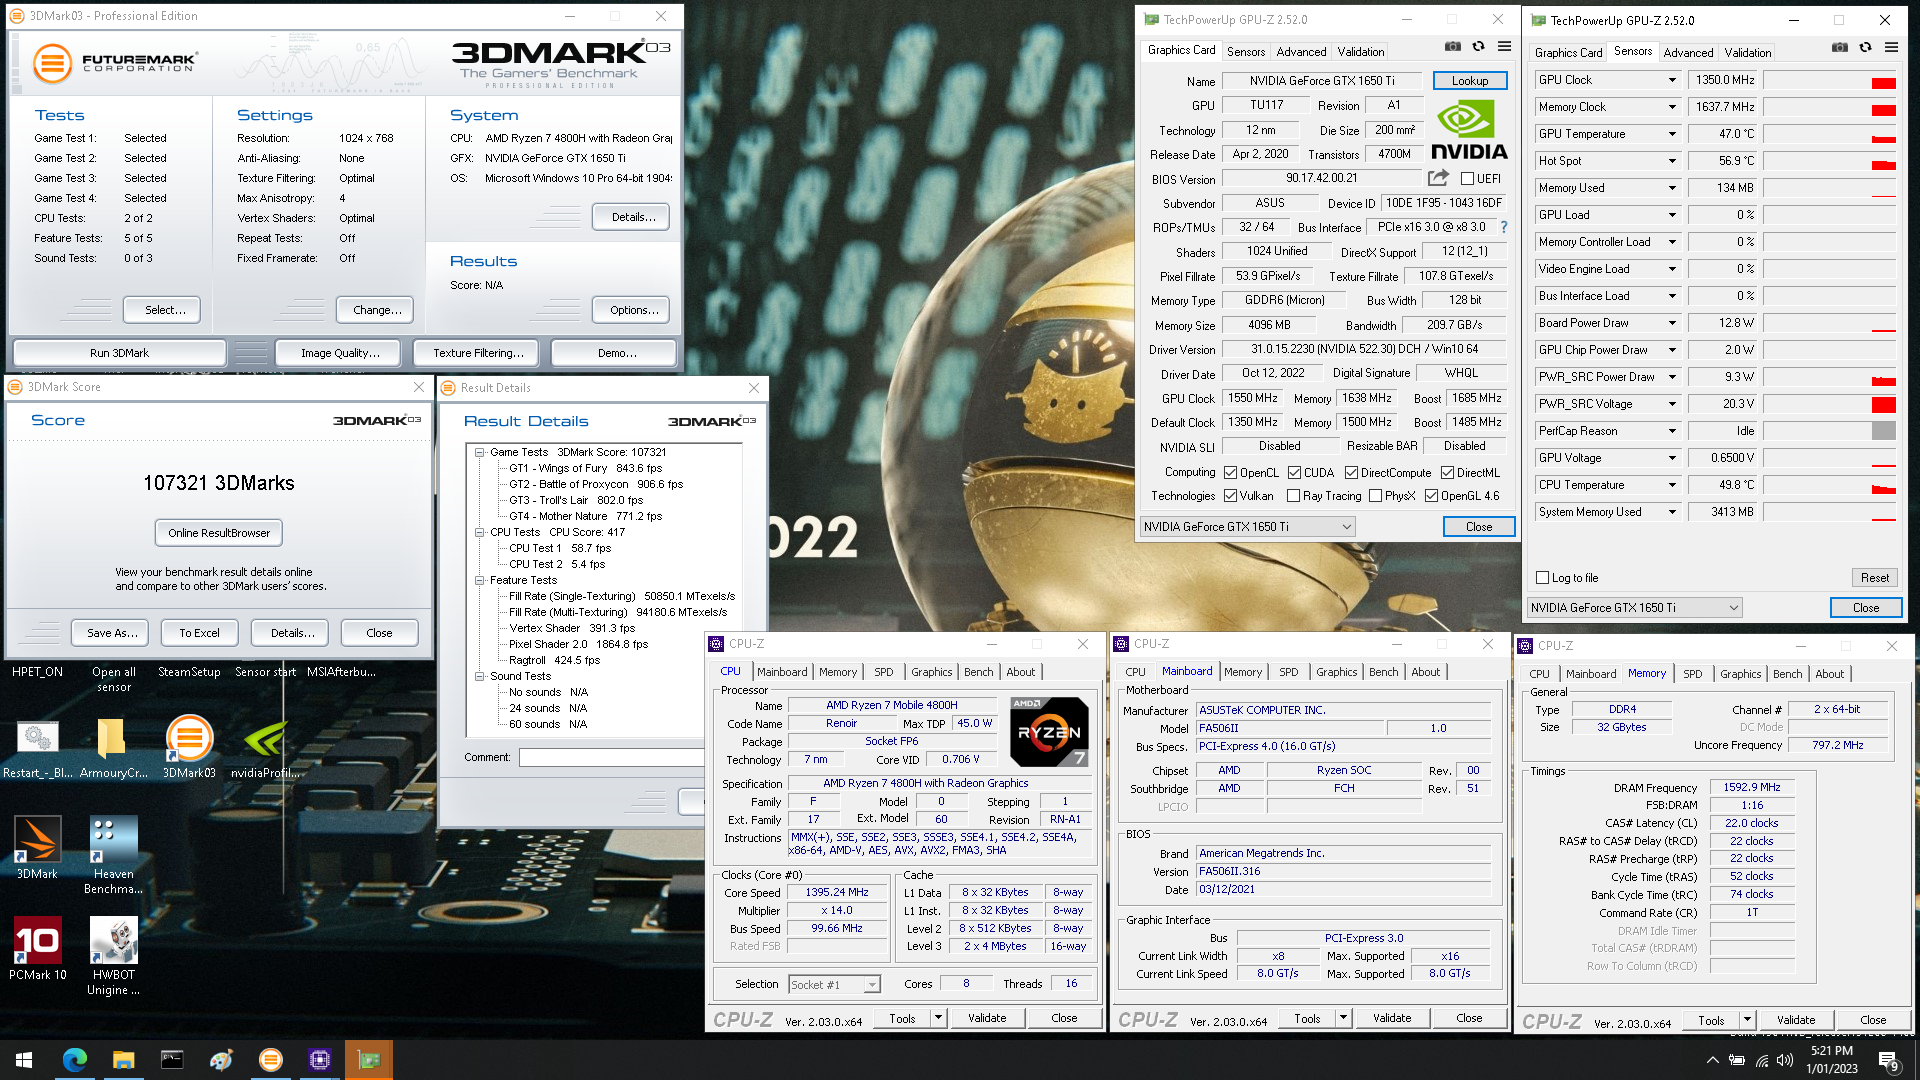This screenshot has height=1080, width=1920.
Task: Open Memory Clock sensor dropdown arrow
Action: 1671,107
